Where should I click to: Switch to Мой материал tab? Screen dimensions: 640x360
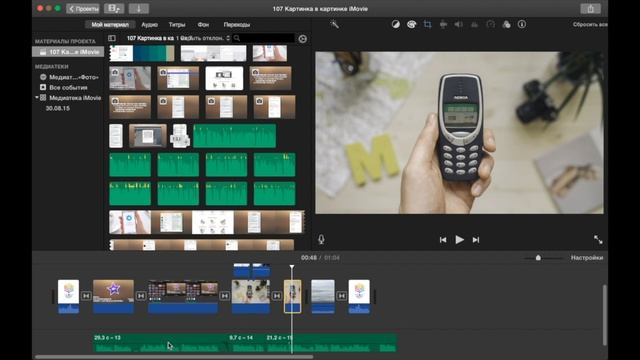(x=110, y=24)
